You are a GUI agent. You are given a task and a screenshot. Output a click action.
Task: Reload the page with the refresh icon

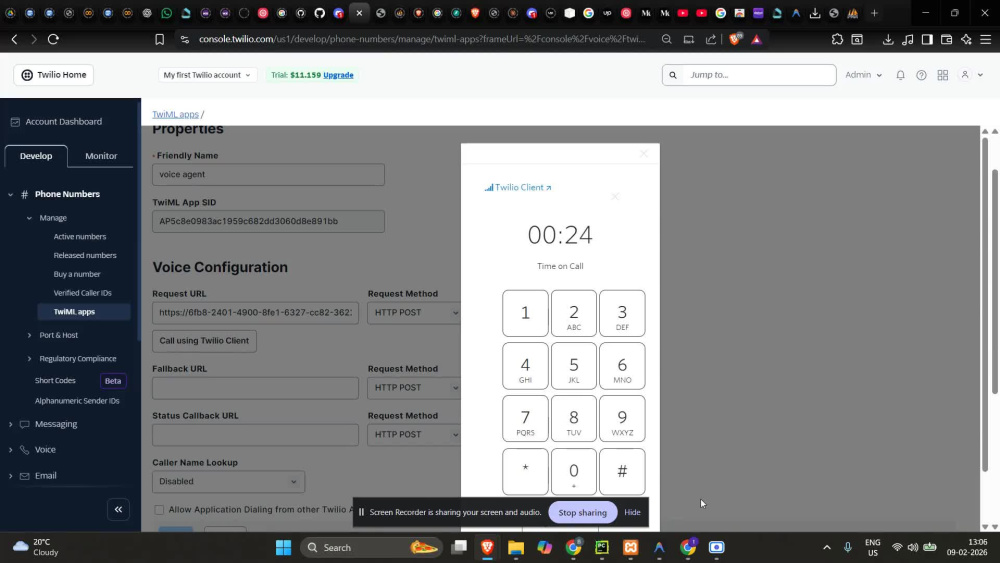pyautogui.click(x=54, y=40)
